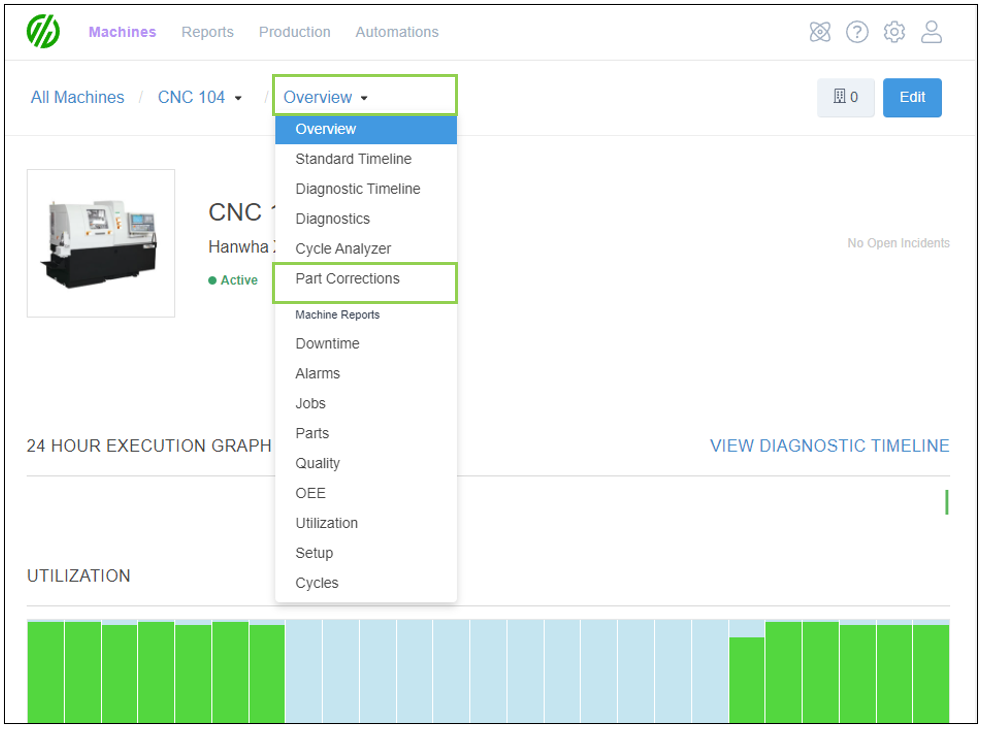984x730 pixels.
Task: Choose OEE machine report
Action: tap(366, 493)
